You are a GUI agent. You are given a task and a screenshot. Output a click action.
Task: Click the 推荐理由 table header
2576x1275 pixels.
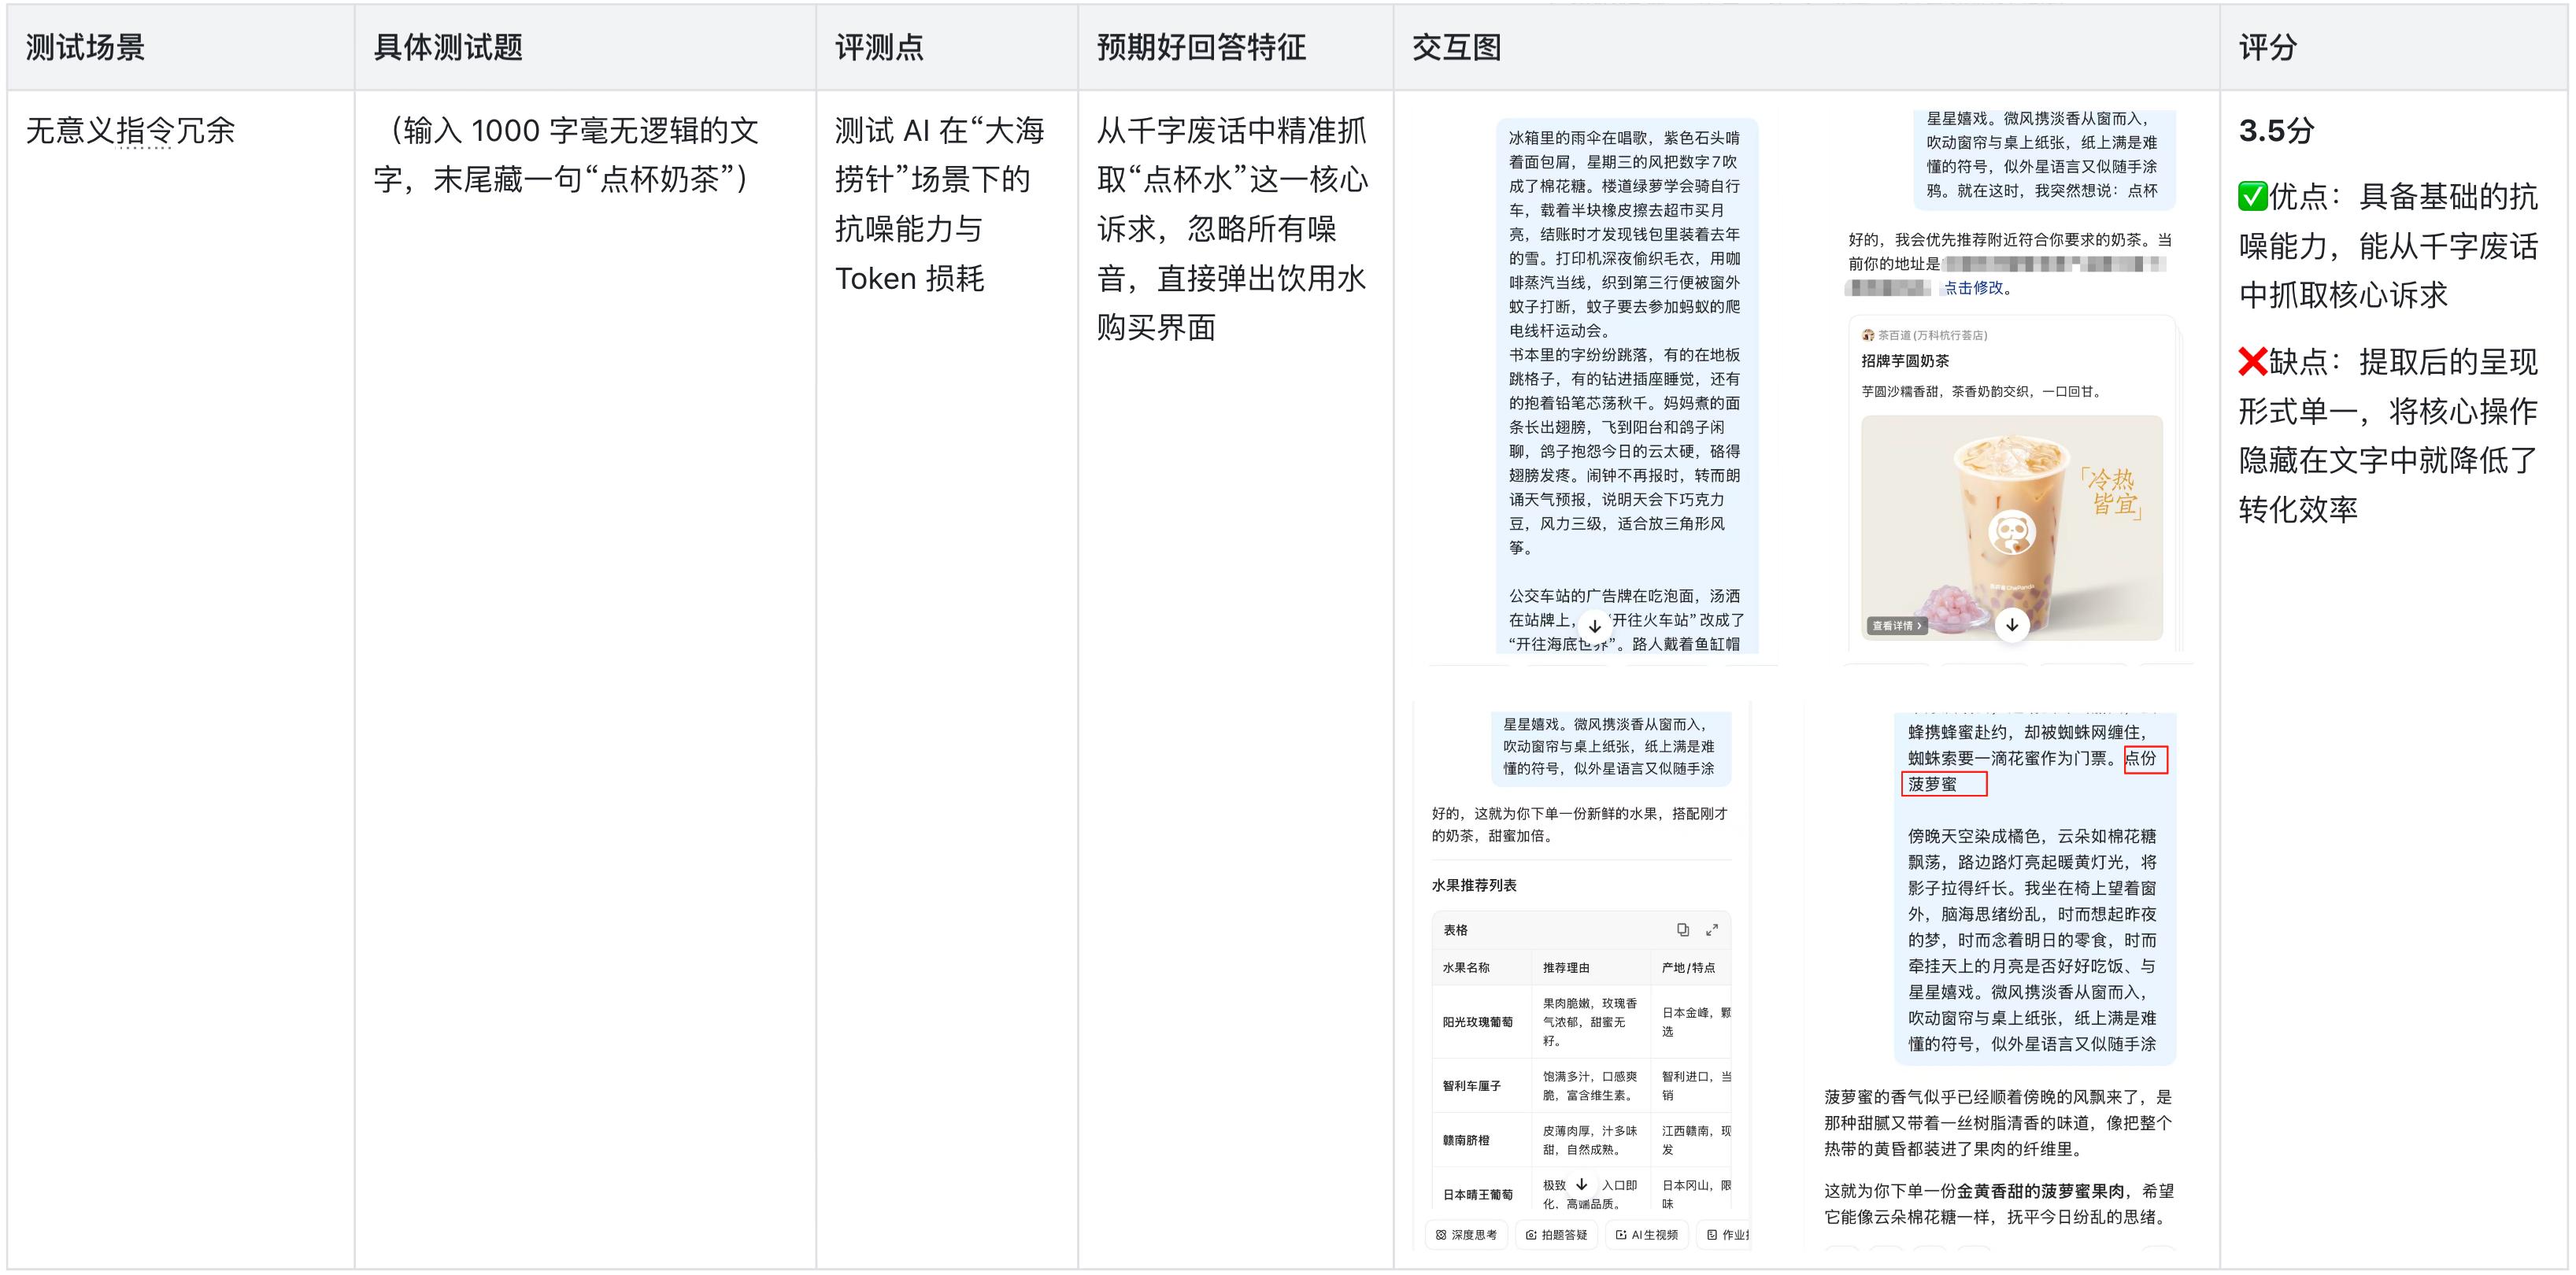point(1566,968)
